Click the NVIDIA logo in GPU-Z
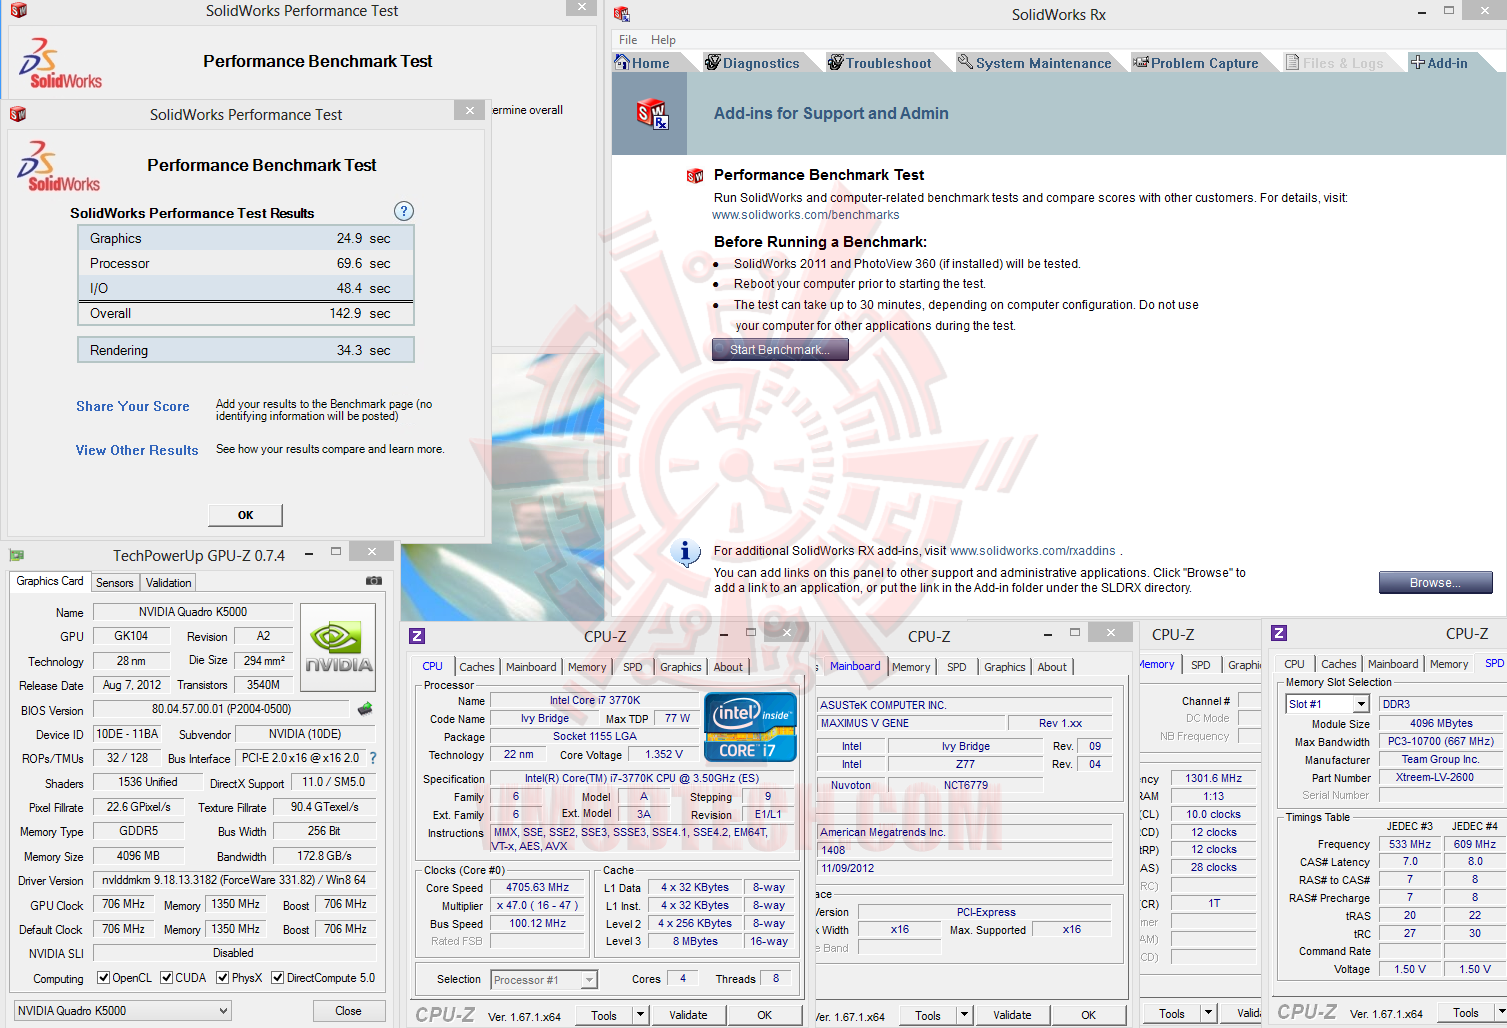This screenshot has width=1507, height=1028. [x=338, y=647]
